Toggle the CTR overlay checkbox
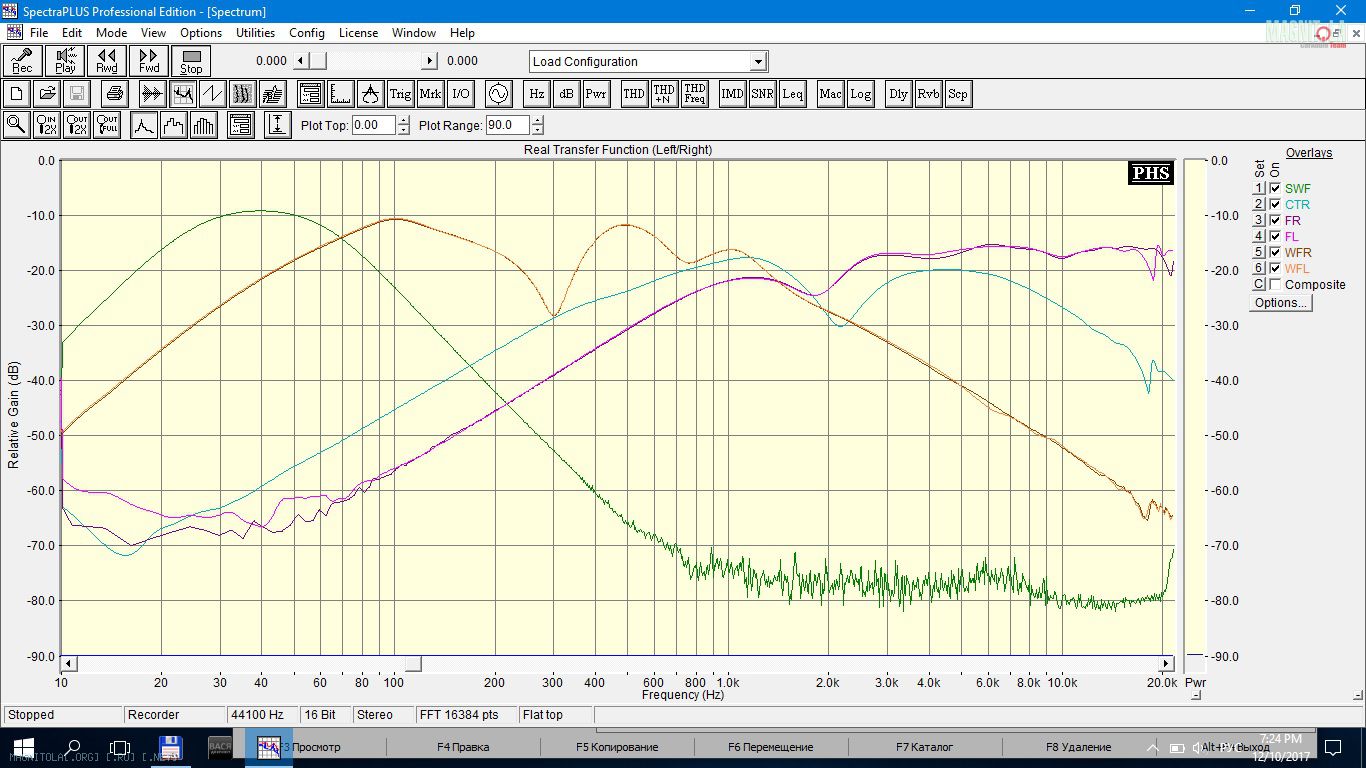The height and width of the screenshot is (768, 1366). (1275, 204)
